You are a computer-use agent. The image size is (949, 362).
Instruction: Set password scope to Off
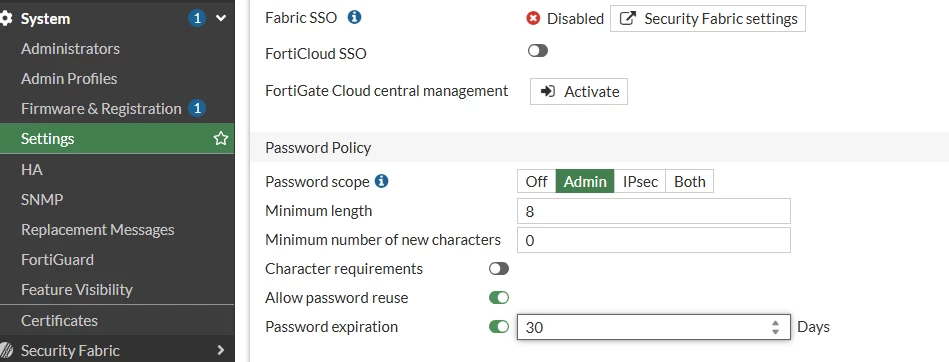point(536,182)
